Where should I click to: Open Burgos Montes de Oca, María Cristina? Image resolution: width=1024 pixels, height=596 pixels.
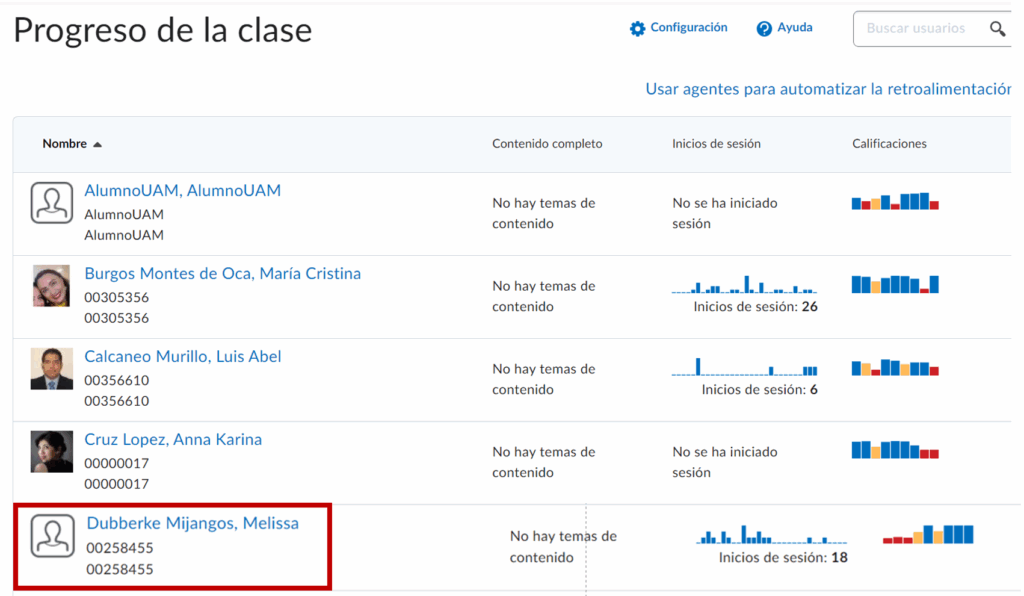point(222,273)
